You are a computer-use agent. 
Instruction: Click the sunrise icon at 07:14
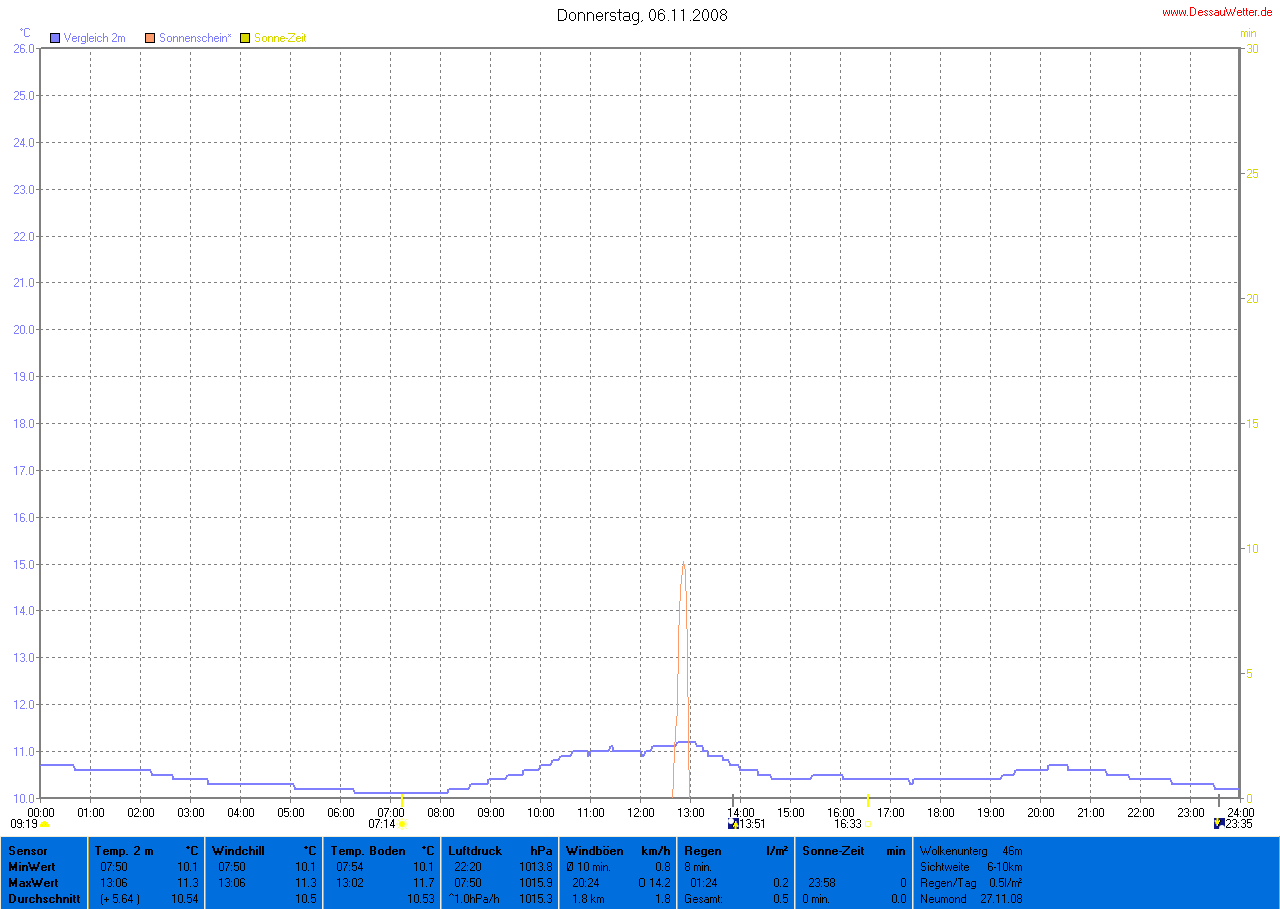point(402,824)
